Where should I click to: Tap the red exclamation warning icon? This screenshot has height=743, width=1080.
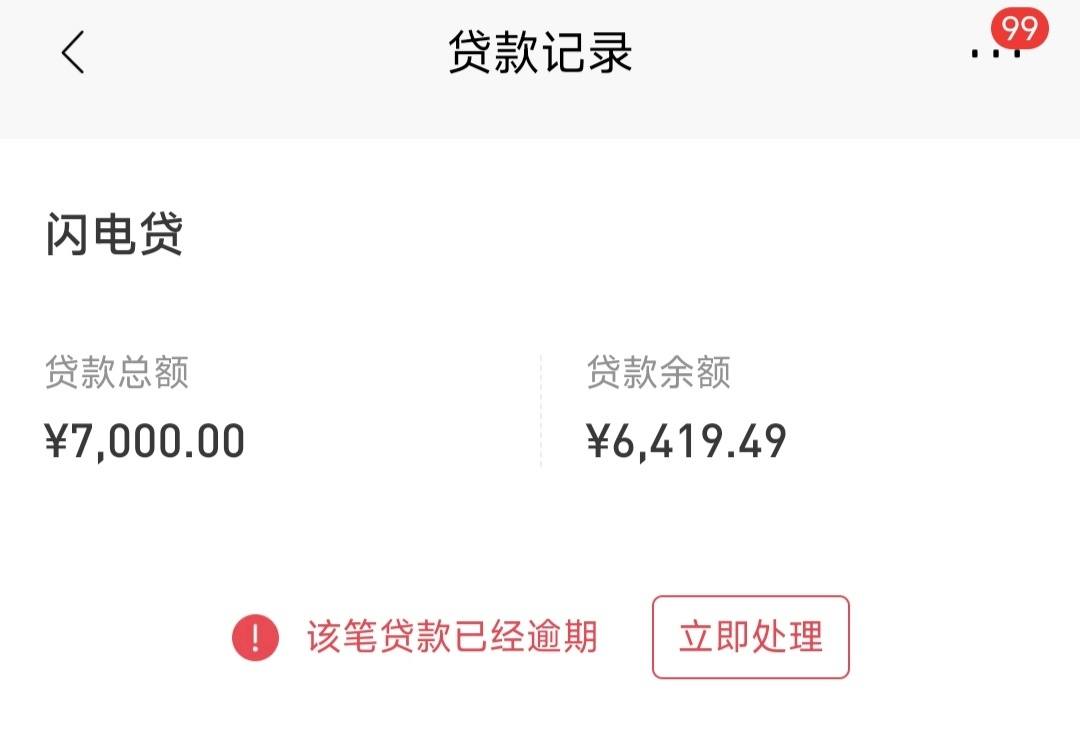(256, 637)
